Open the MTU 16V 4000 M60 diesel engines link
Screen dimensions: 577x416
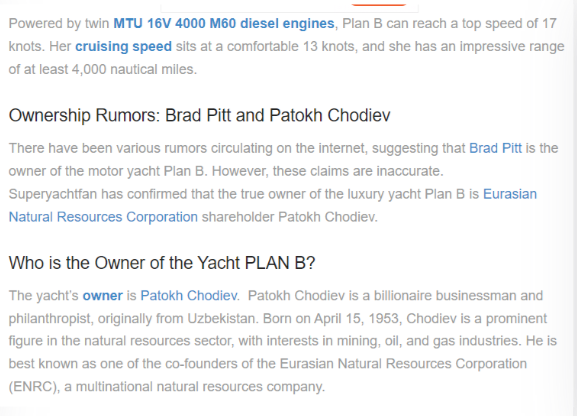pyautogui.click(x=224, y=24)
